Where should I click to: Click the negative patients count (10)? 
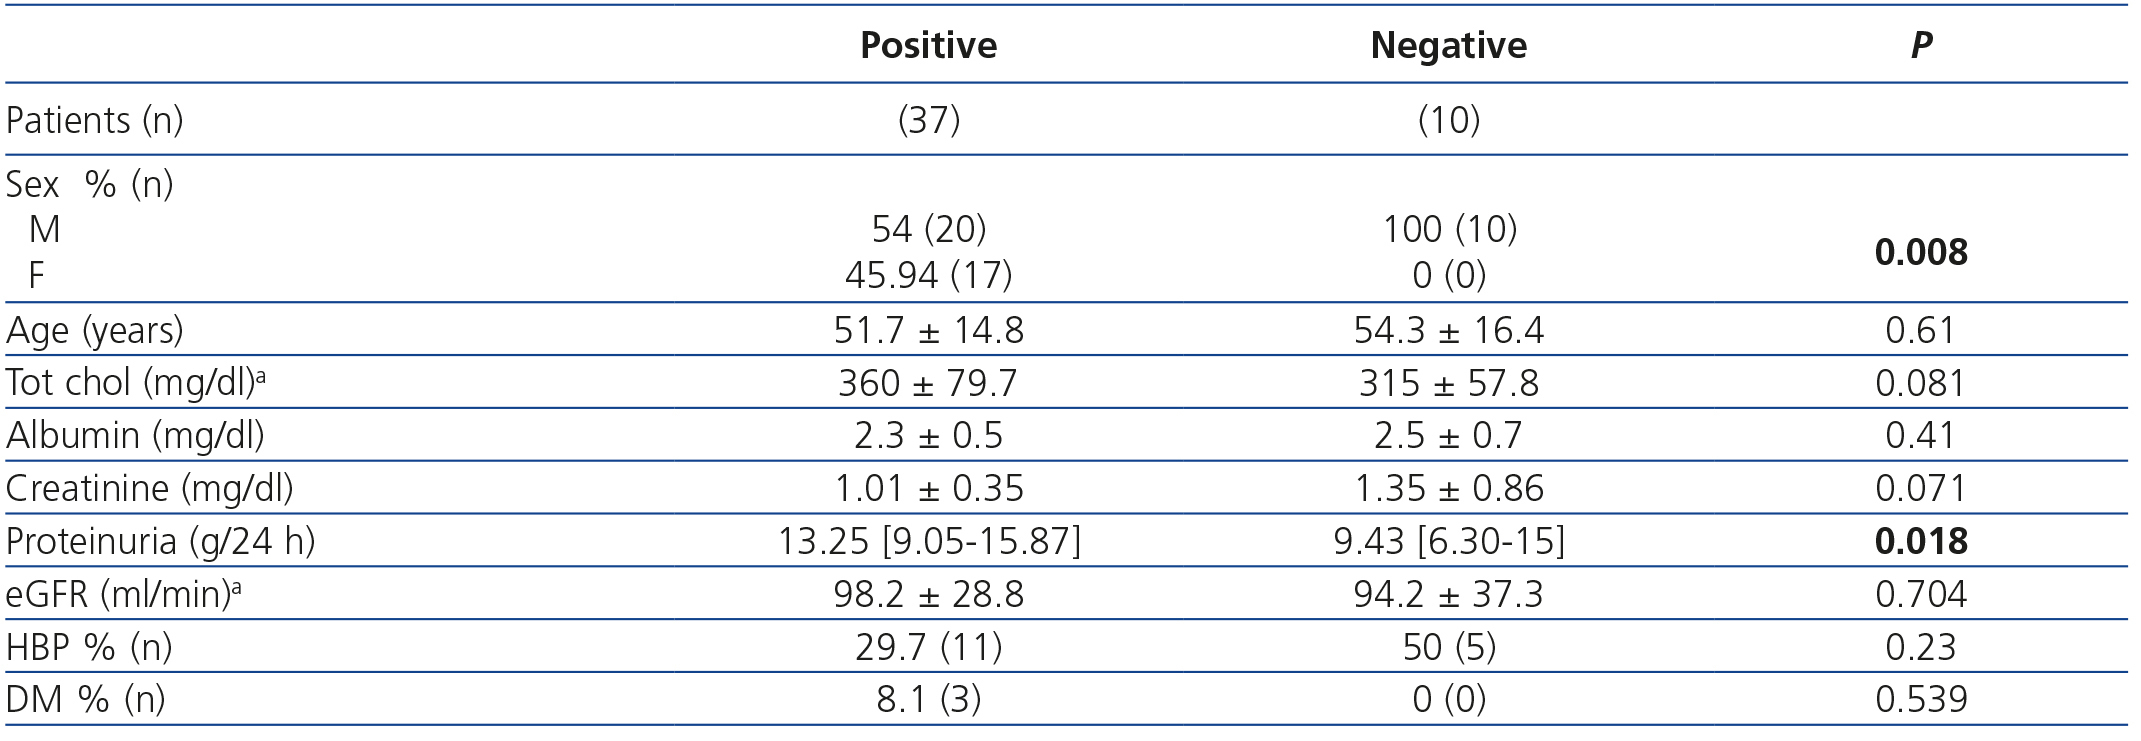pyautogui.click(x=1448, y=120)
